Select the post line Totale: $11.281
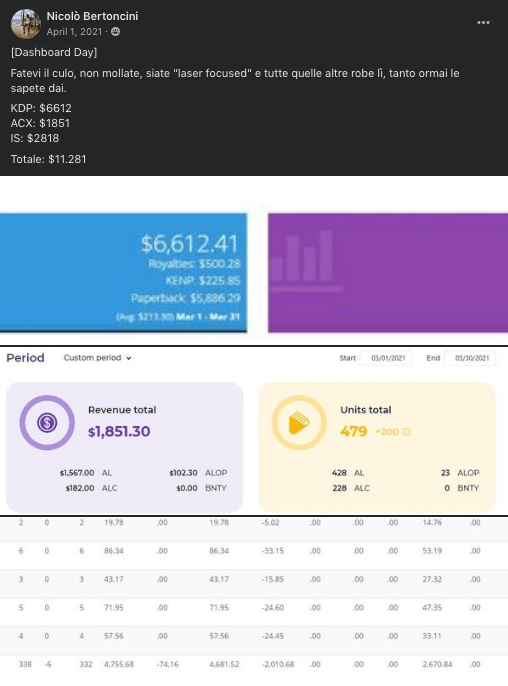508x686 pixels. tap(49, 159)
